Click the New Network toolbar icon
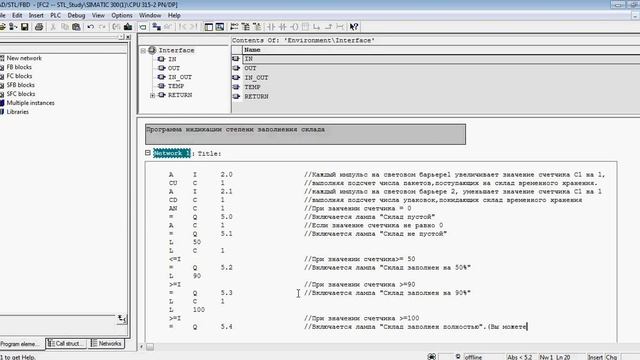The width and height of the screenshot is (640, 360). (x=234, y=27)
